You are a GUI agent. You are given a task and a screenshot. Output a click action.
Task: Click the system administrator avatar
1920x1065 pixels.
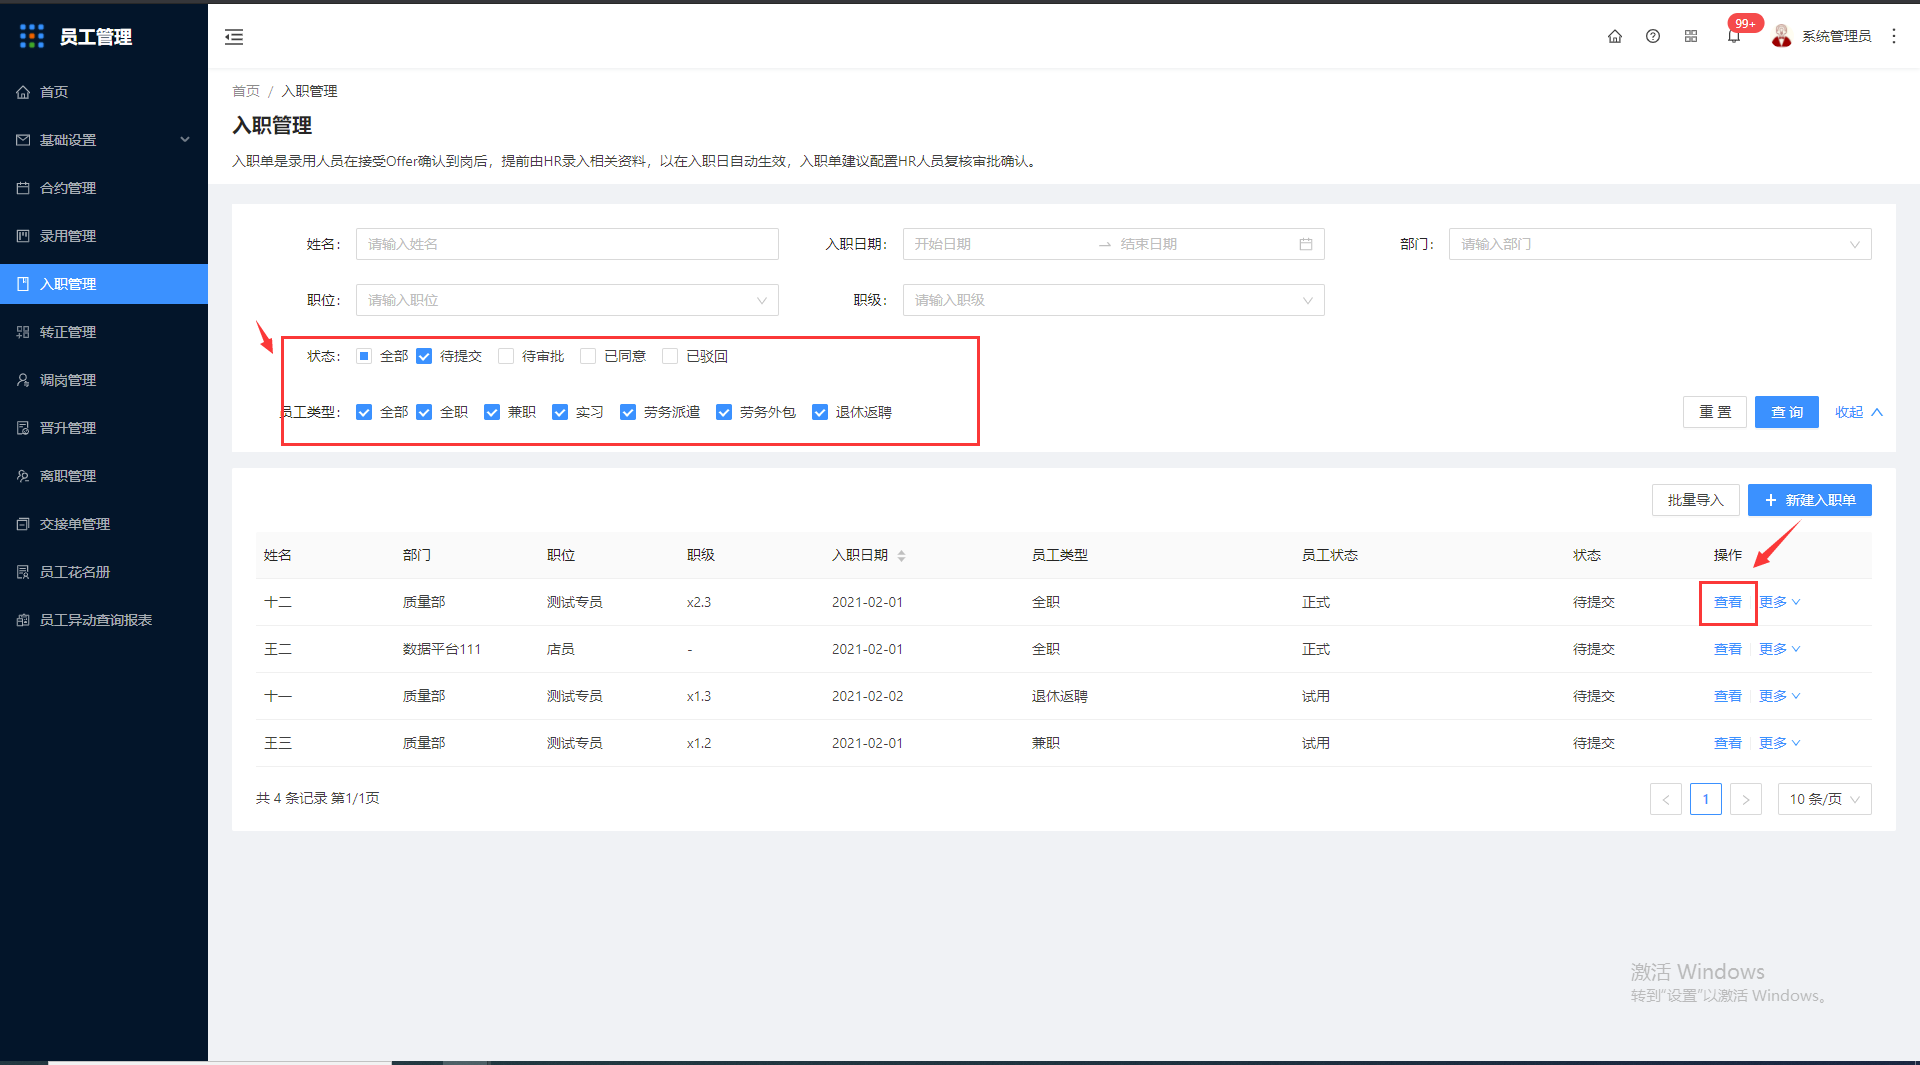[1781, 36]
